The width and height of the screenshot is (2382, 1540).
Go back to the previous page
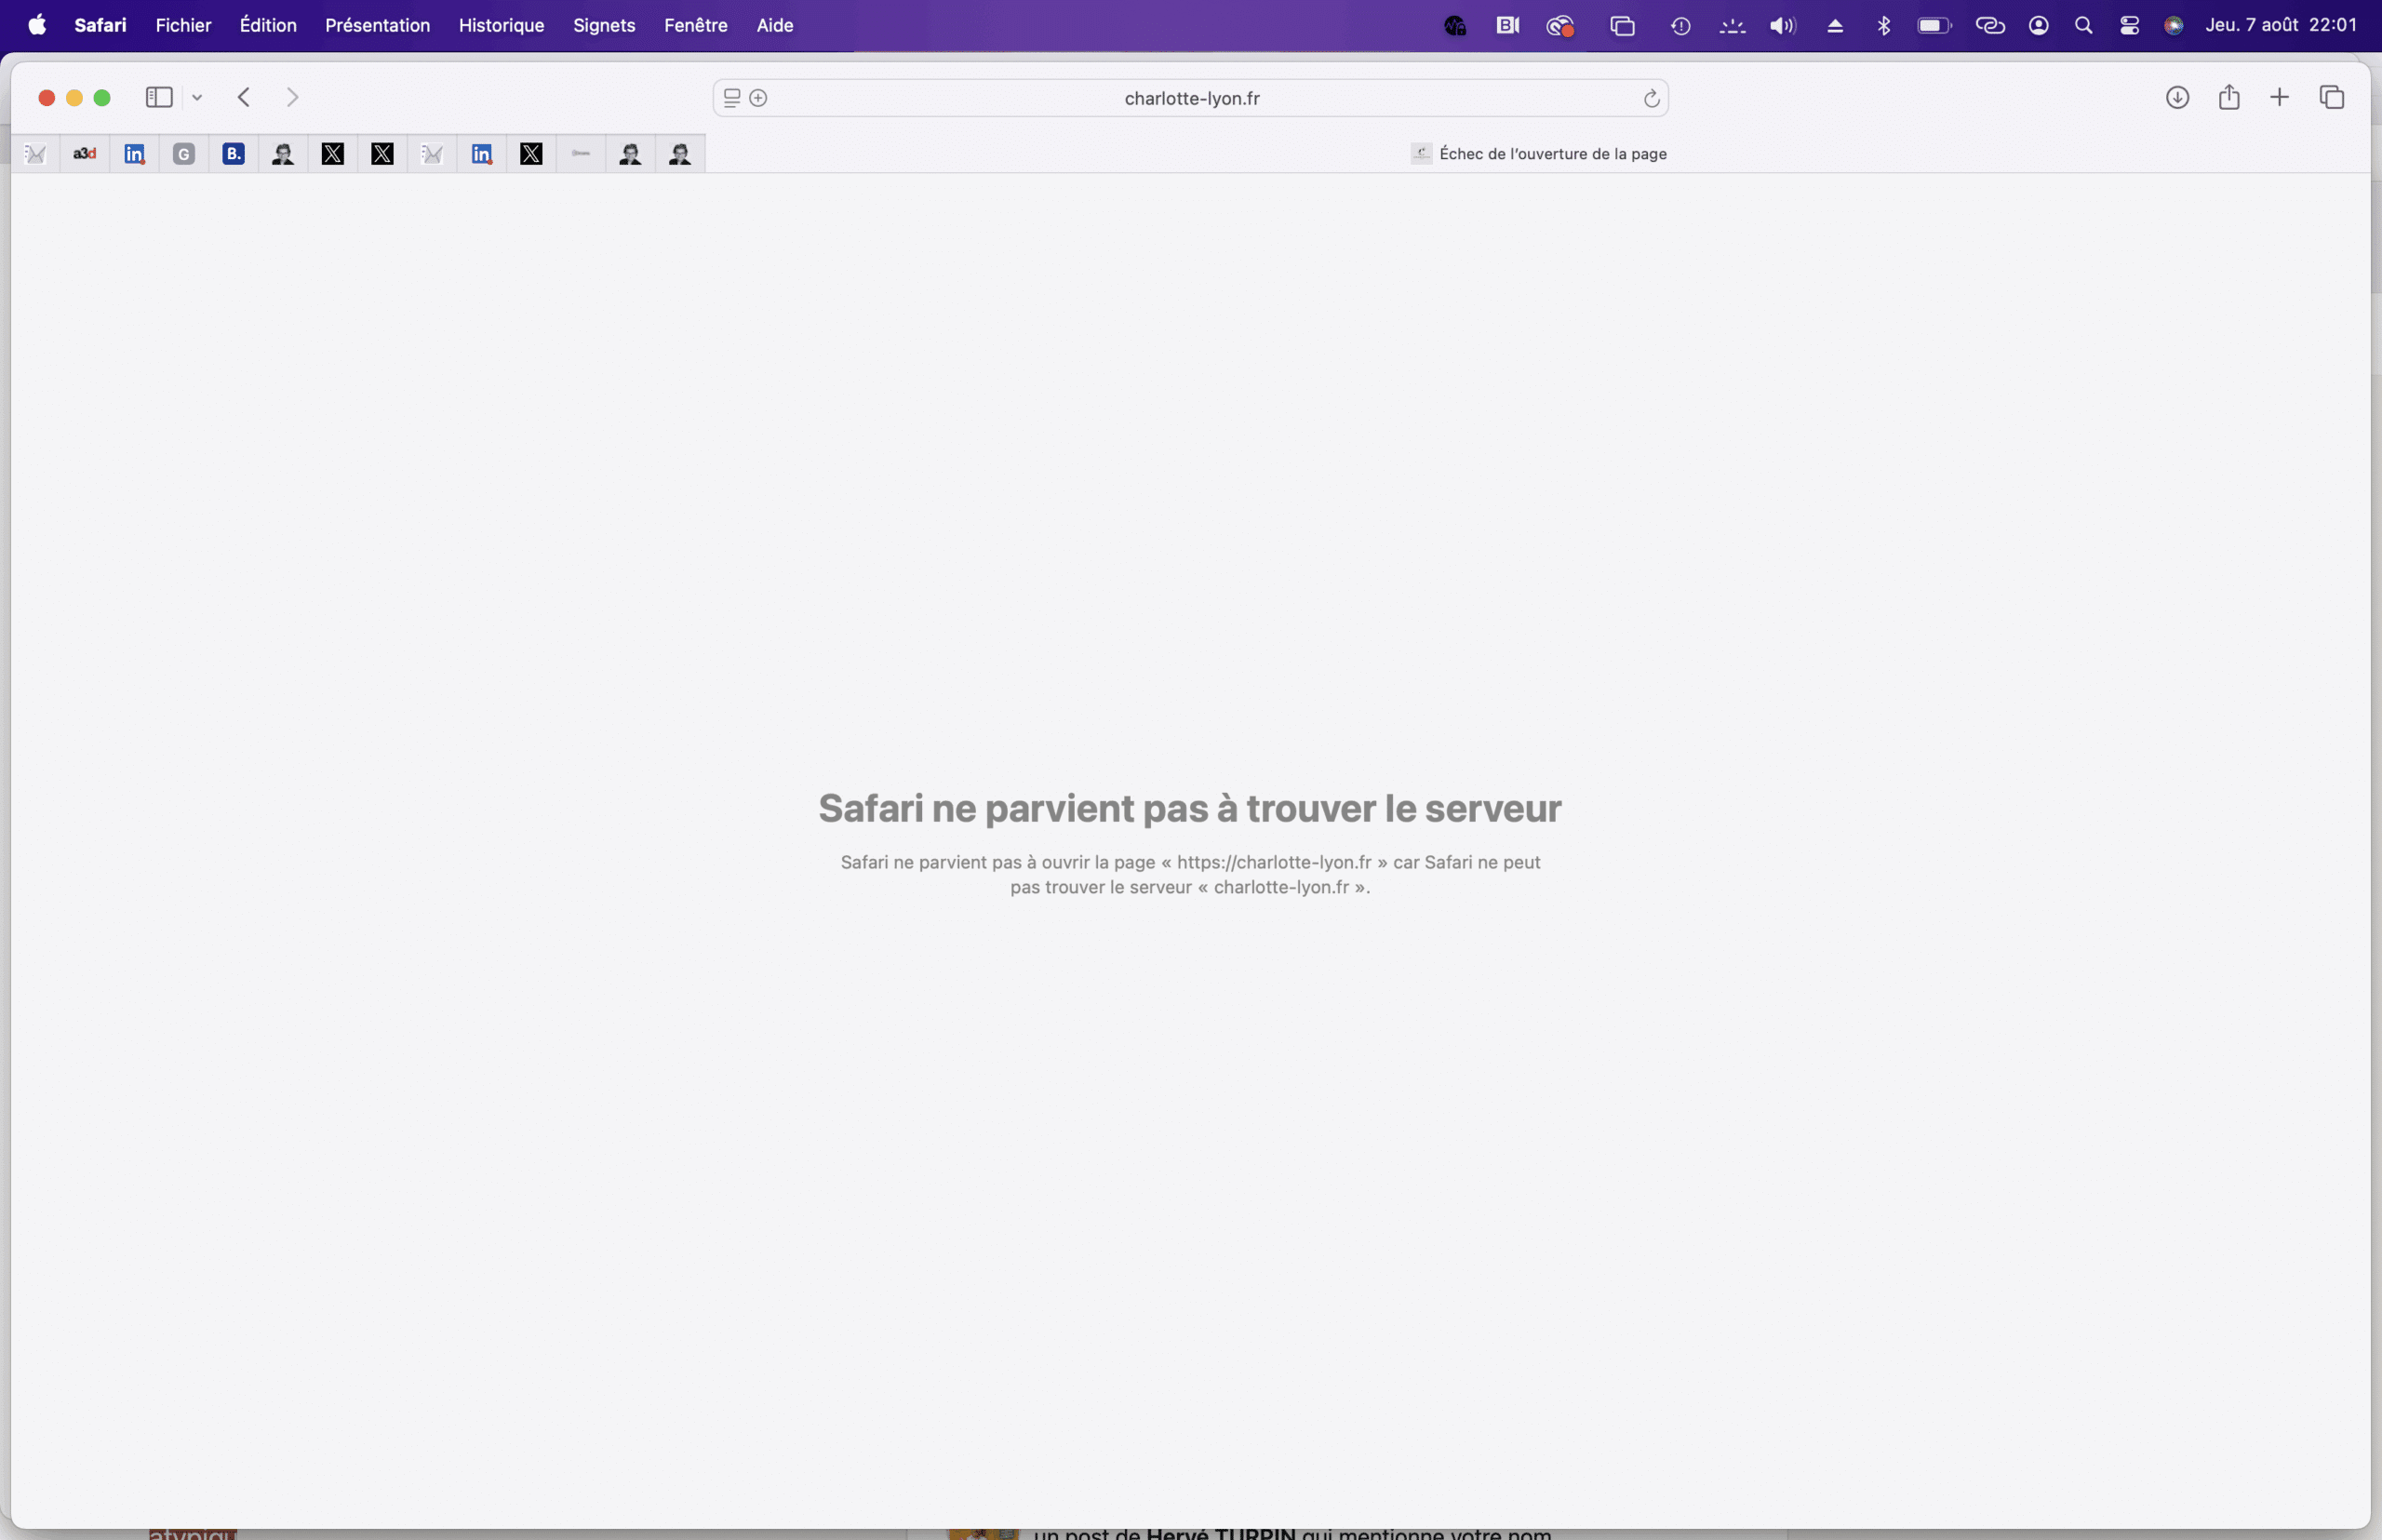point(244,97)
